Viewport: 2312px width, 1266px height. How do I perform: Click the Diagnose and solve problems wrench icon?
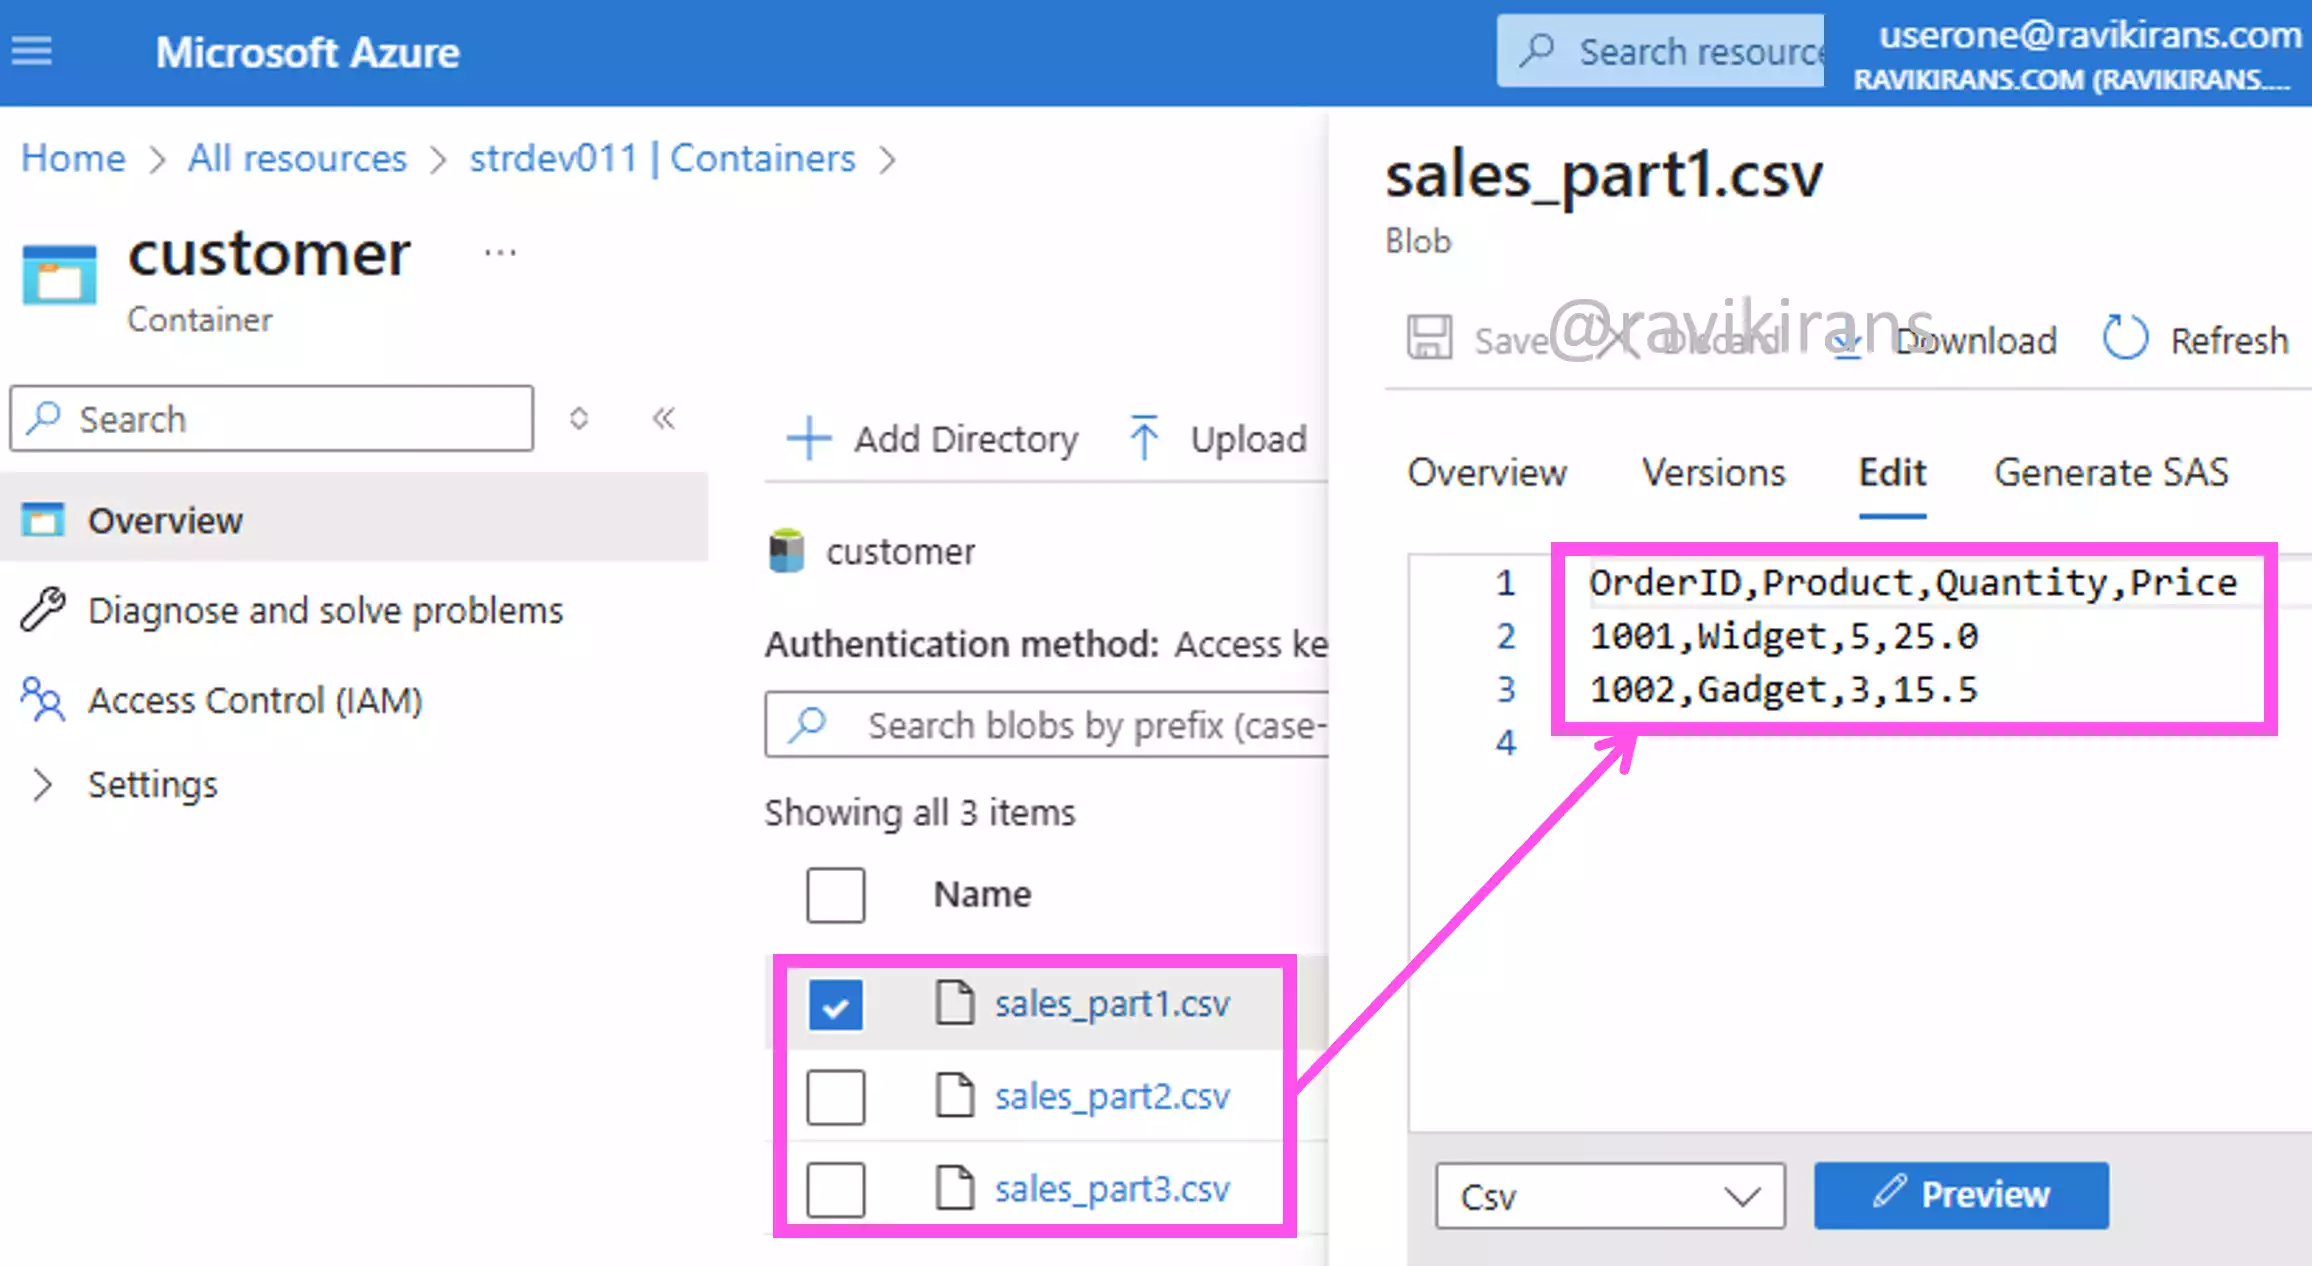[x=43, y=609]
